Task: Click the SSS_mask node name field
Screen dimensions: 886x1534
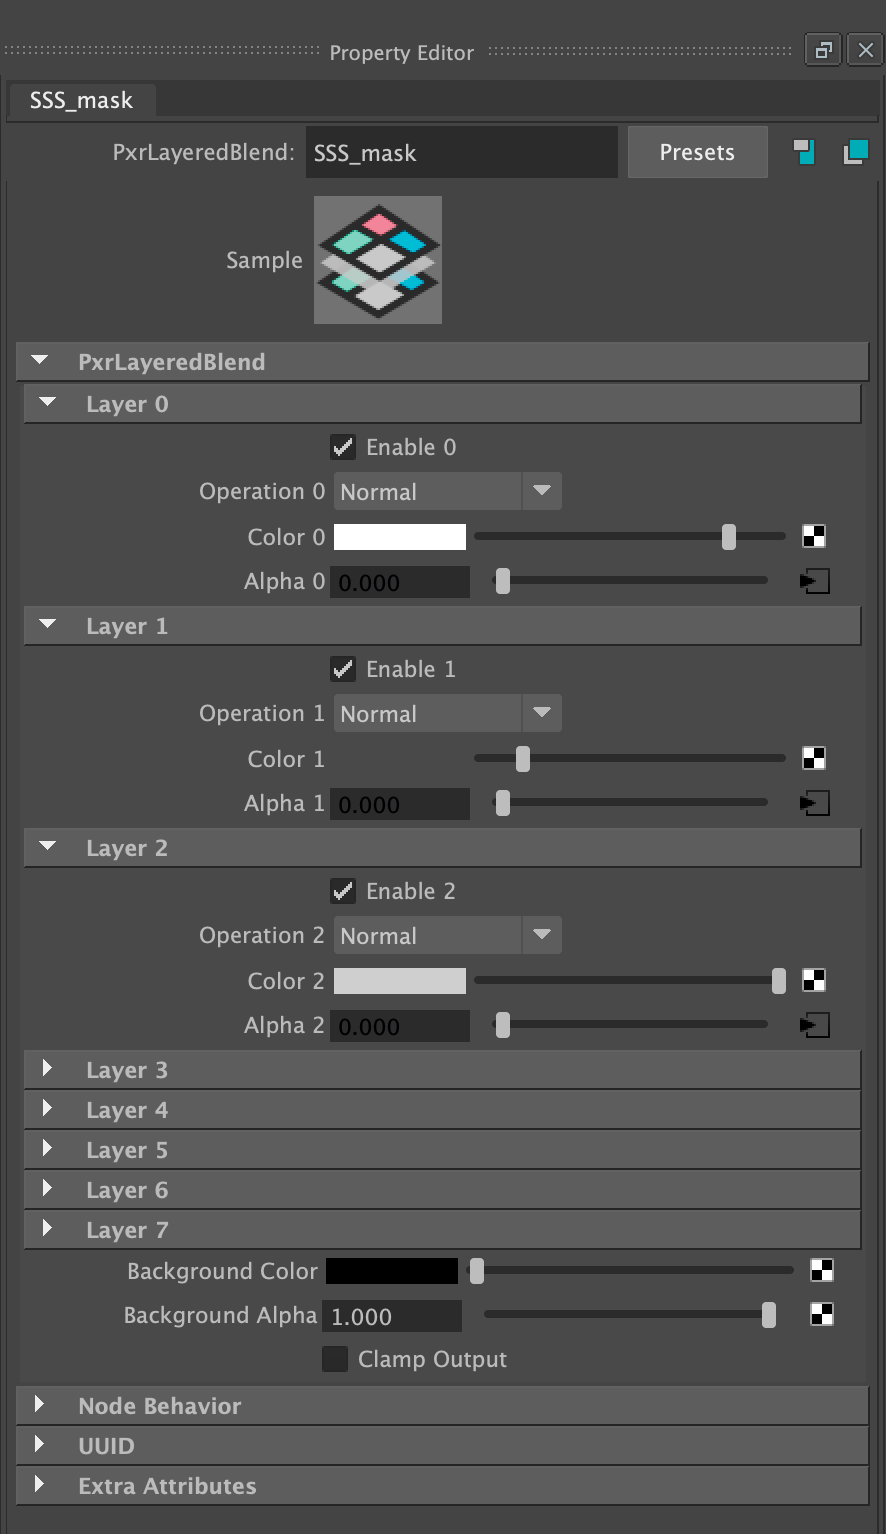Action: coord(462,152)
